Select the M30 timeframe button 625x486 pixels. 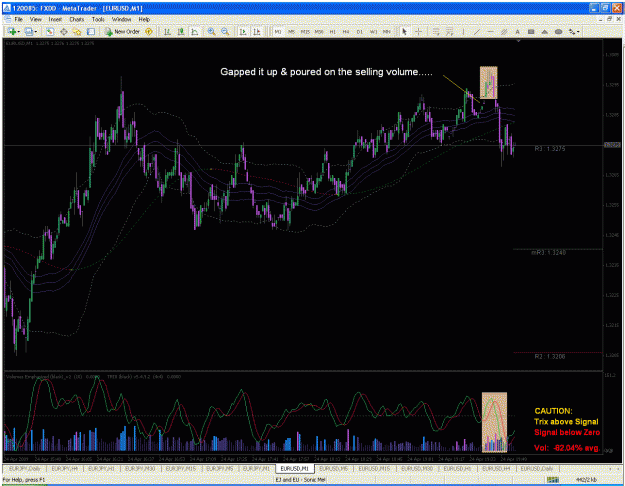(x=319, y=31)
